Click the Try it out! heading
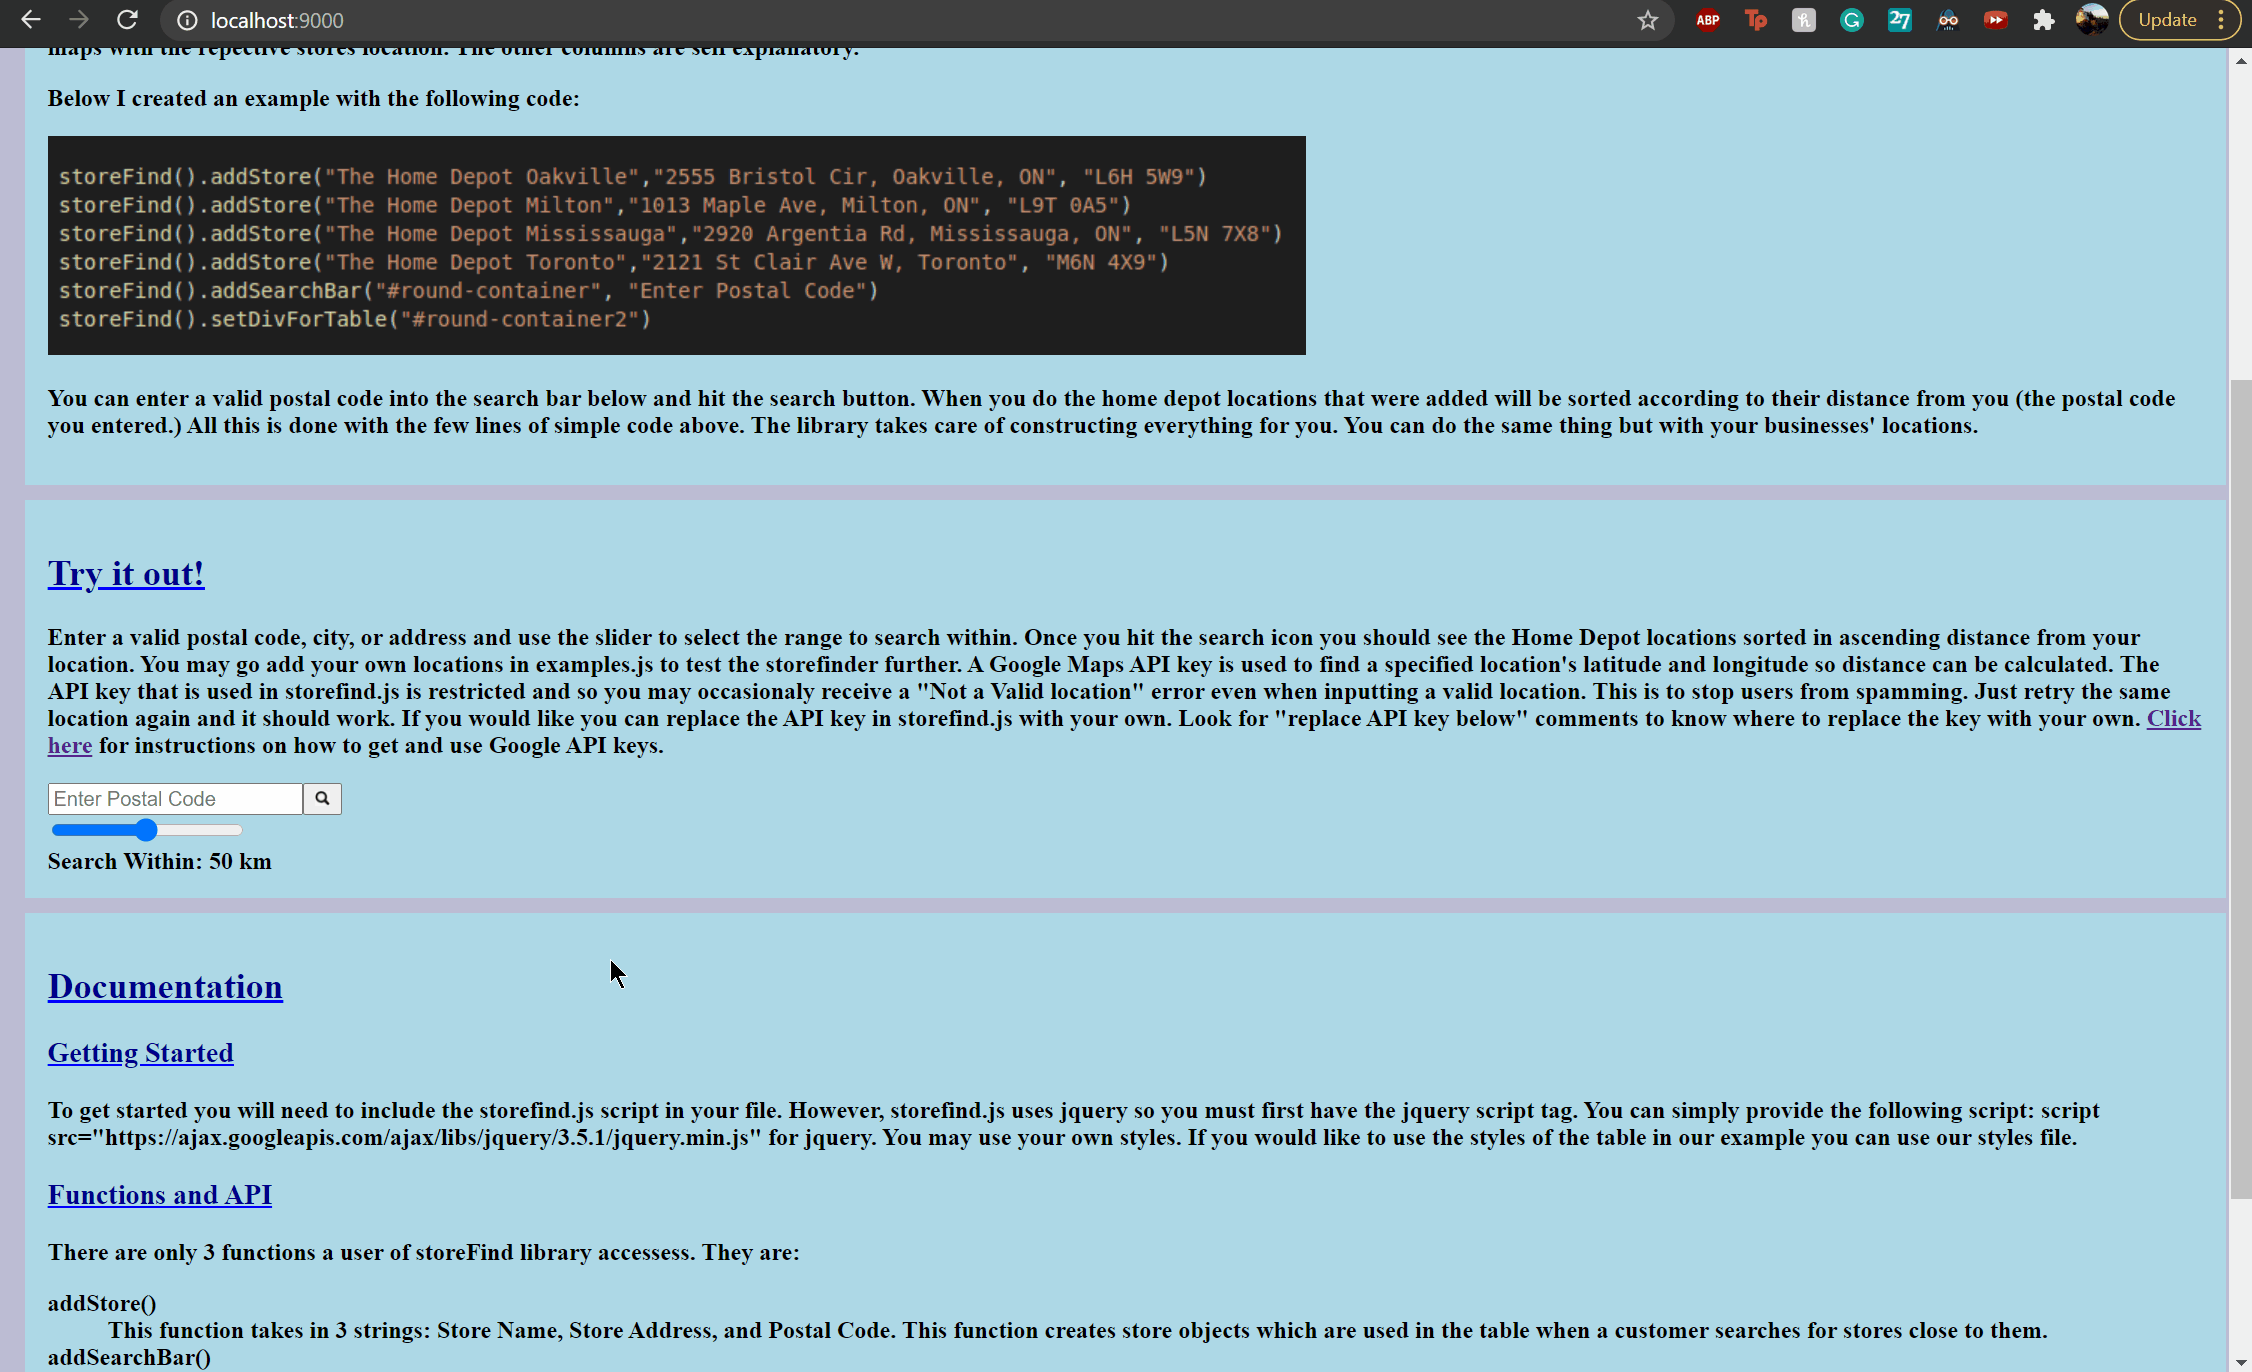Screen dimensions: 2252x1372 pos(126,574)
